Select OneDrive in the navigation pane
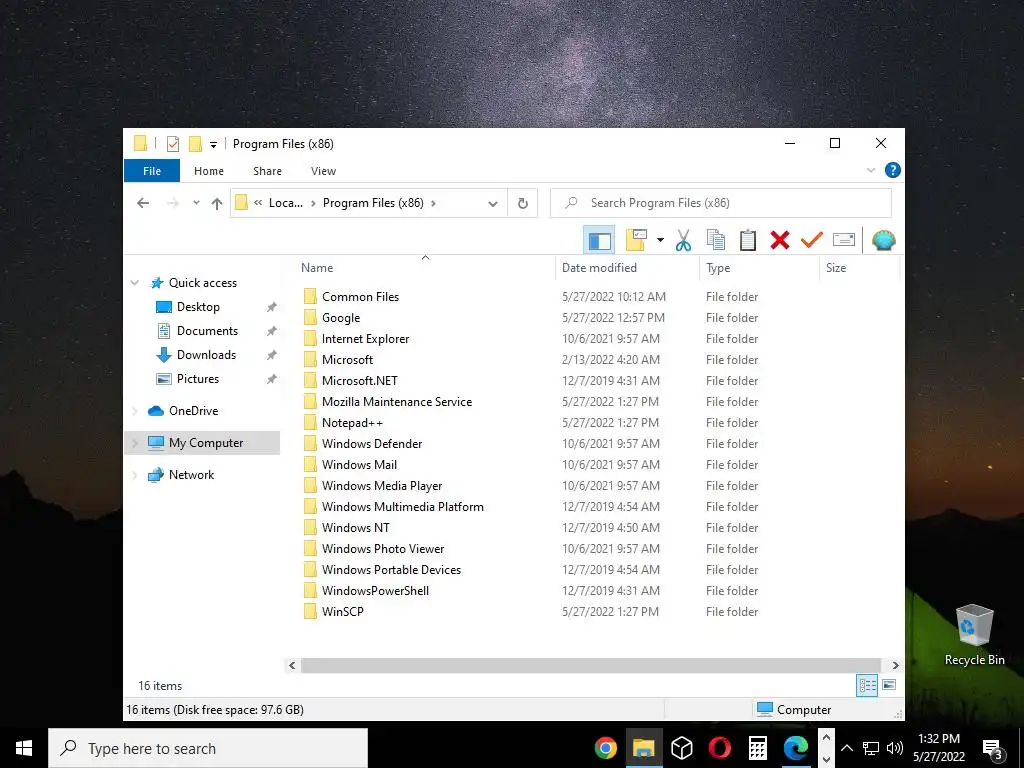Screen dimensions: 1024x768 193,411
